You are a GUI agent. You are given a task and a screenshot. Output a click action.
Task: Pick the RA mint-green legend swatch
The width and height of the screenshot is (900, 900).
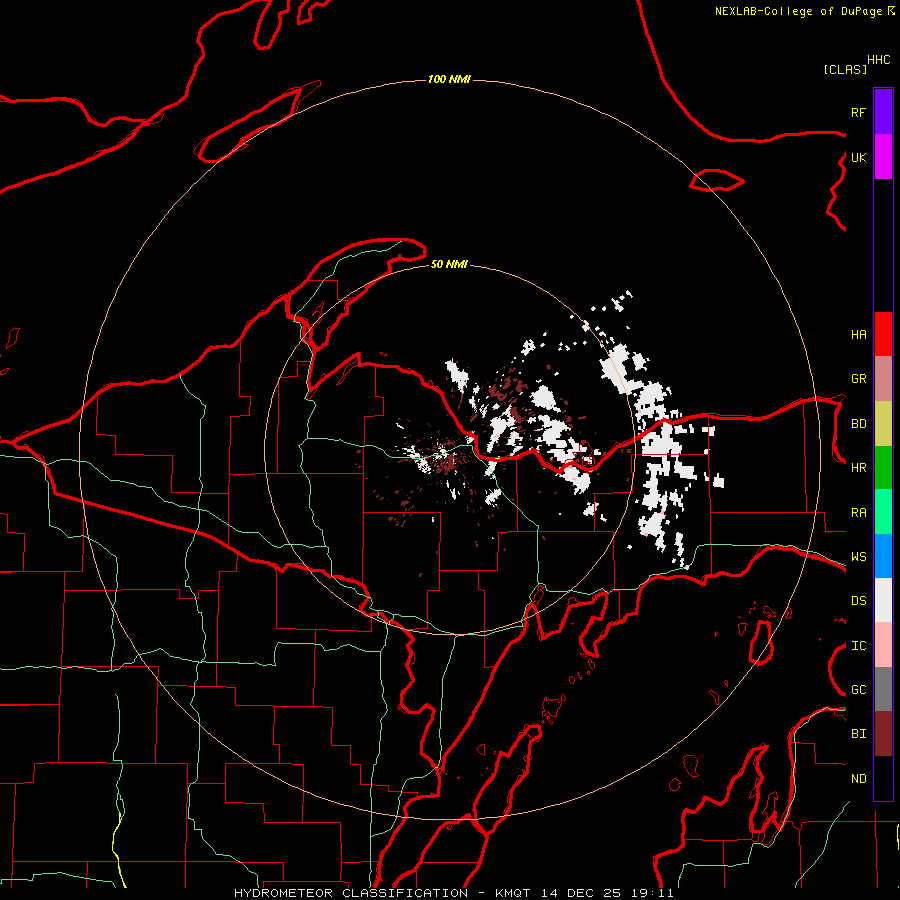pos(883,512)
